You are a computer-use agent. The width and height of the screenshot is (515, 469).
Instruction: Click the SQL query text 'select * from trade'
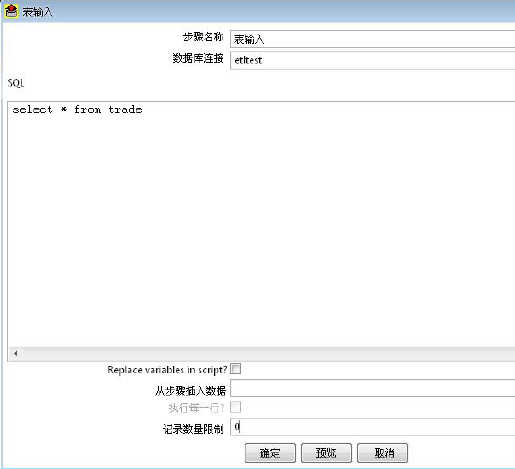(77, 110)
